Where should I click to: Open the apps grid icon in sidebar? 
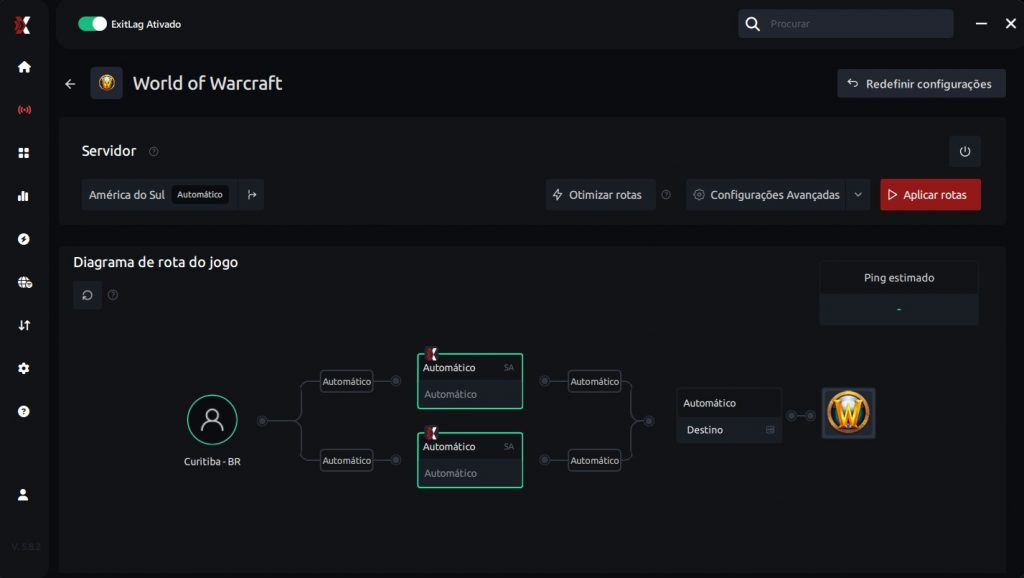(24, 153)
